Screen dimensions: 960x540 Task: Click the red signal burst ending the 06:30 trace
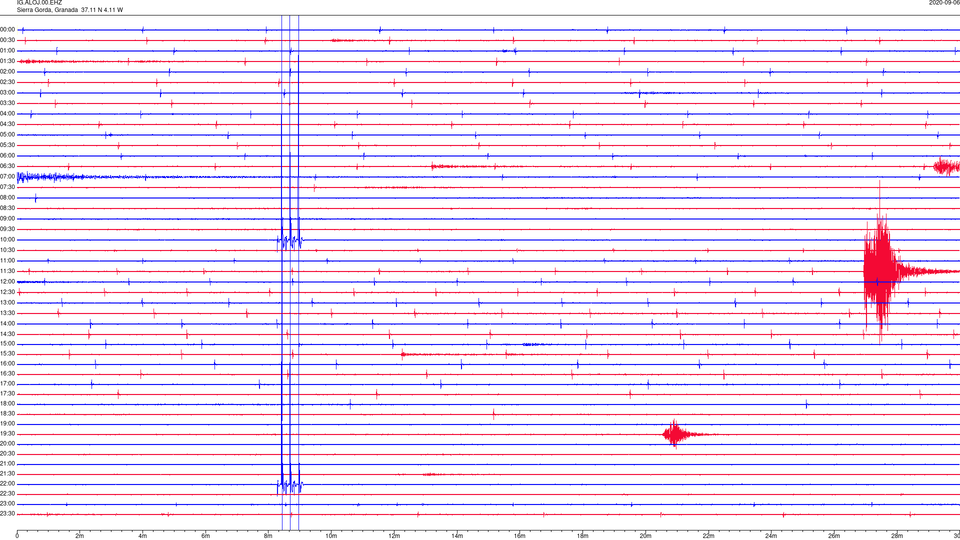tap(947, 167)
